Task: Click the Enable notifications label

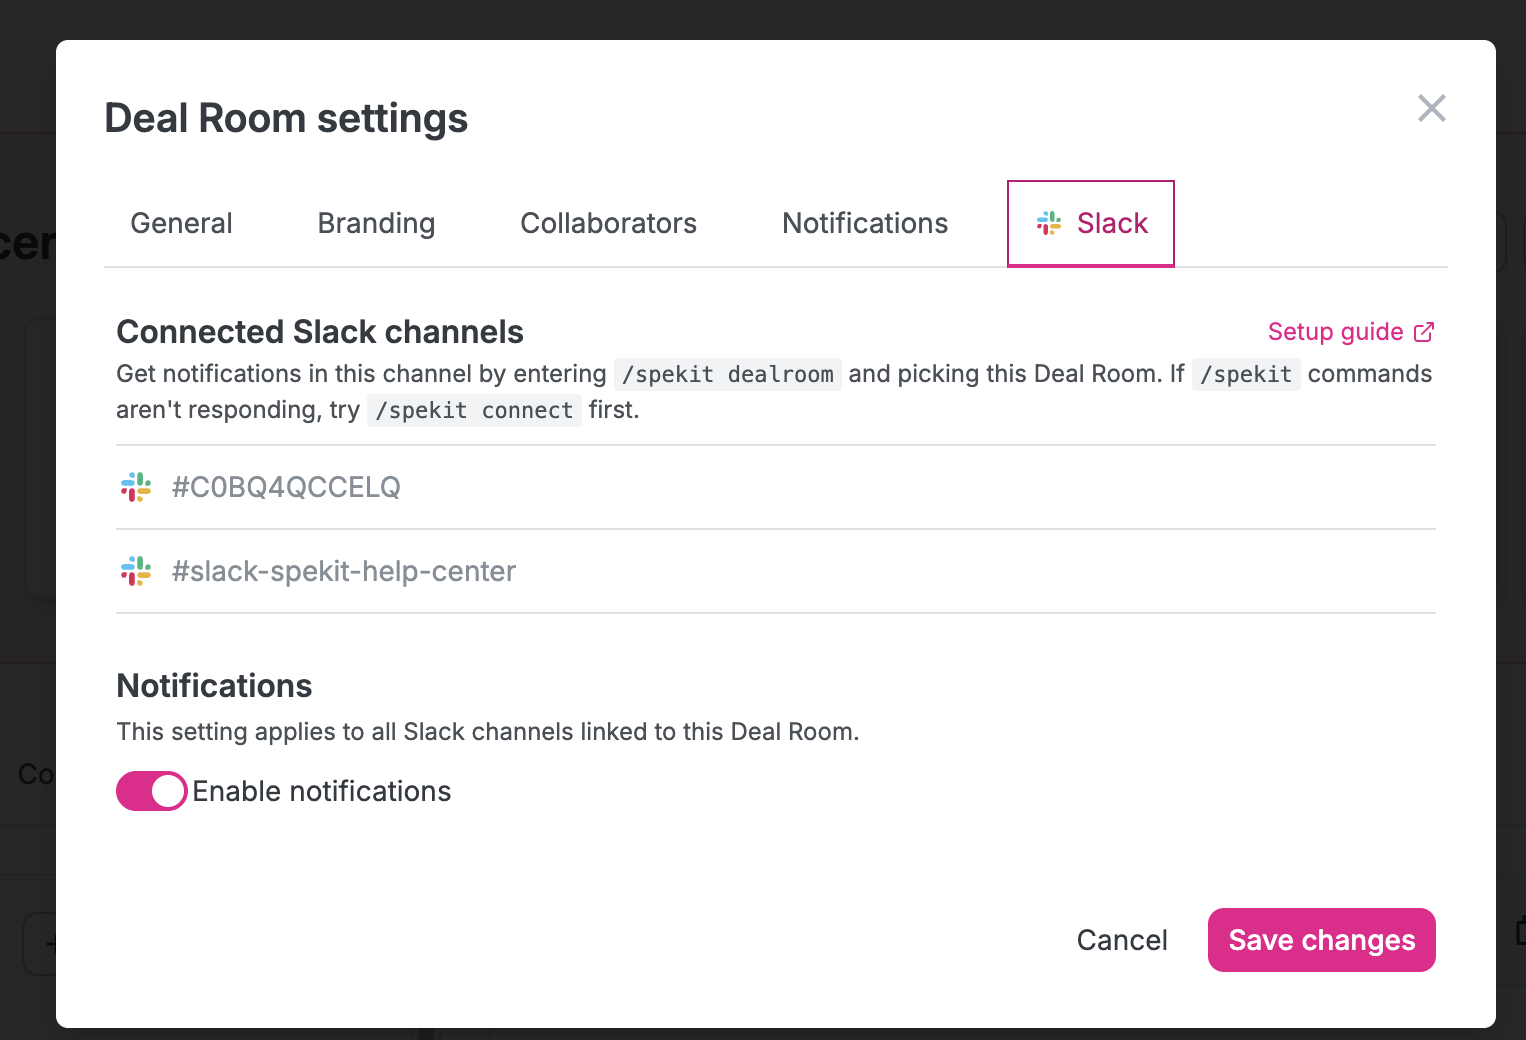Action: (322, 791)
